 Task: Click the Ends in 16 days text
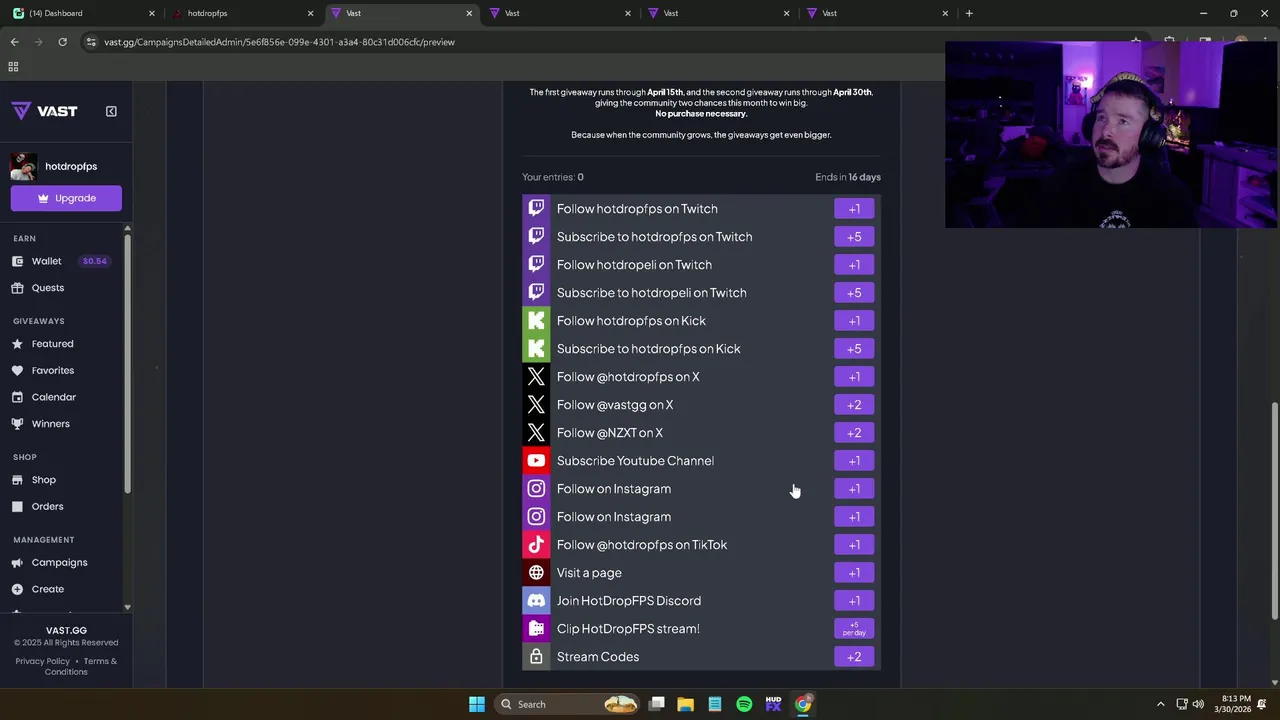pos(848,177)
